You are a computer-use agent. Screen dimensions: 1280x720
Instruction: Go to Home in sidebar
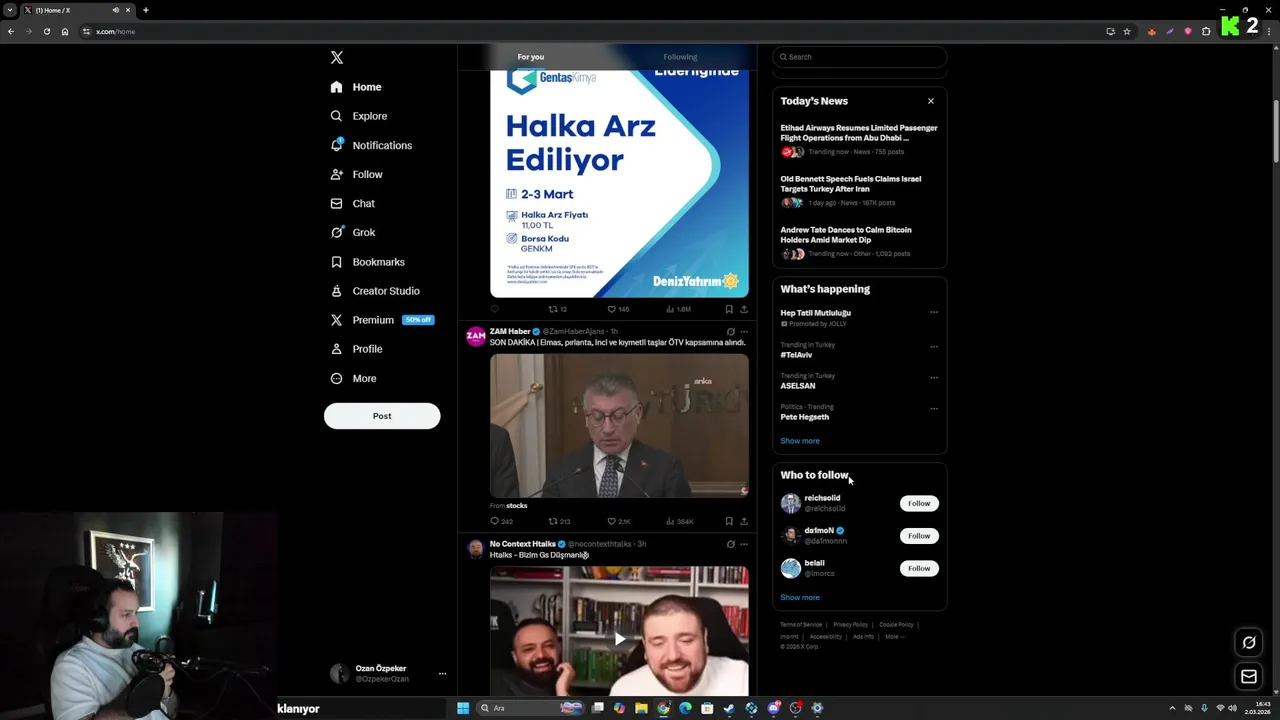[x=356, y=87]
